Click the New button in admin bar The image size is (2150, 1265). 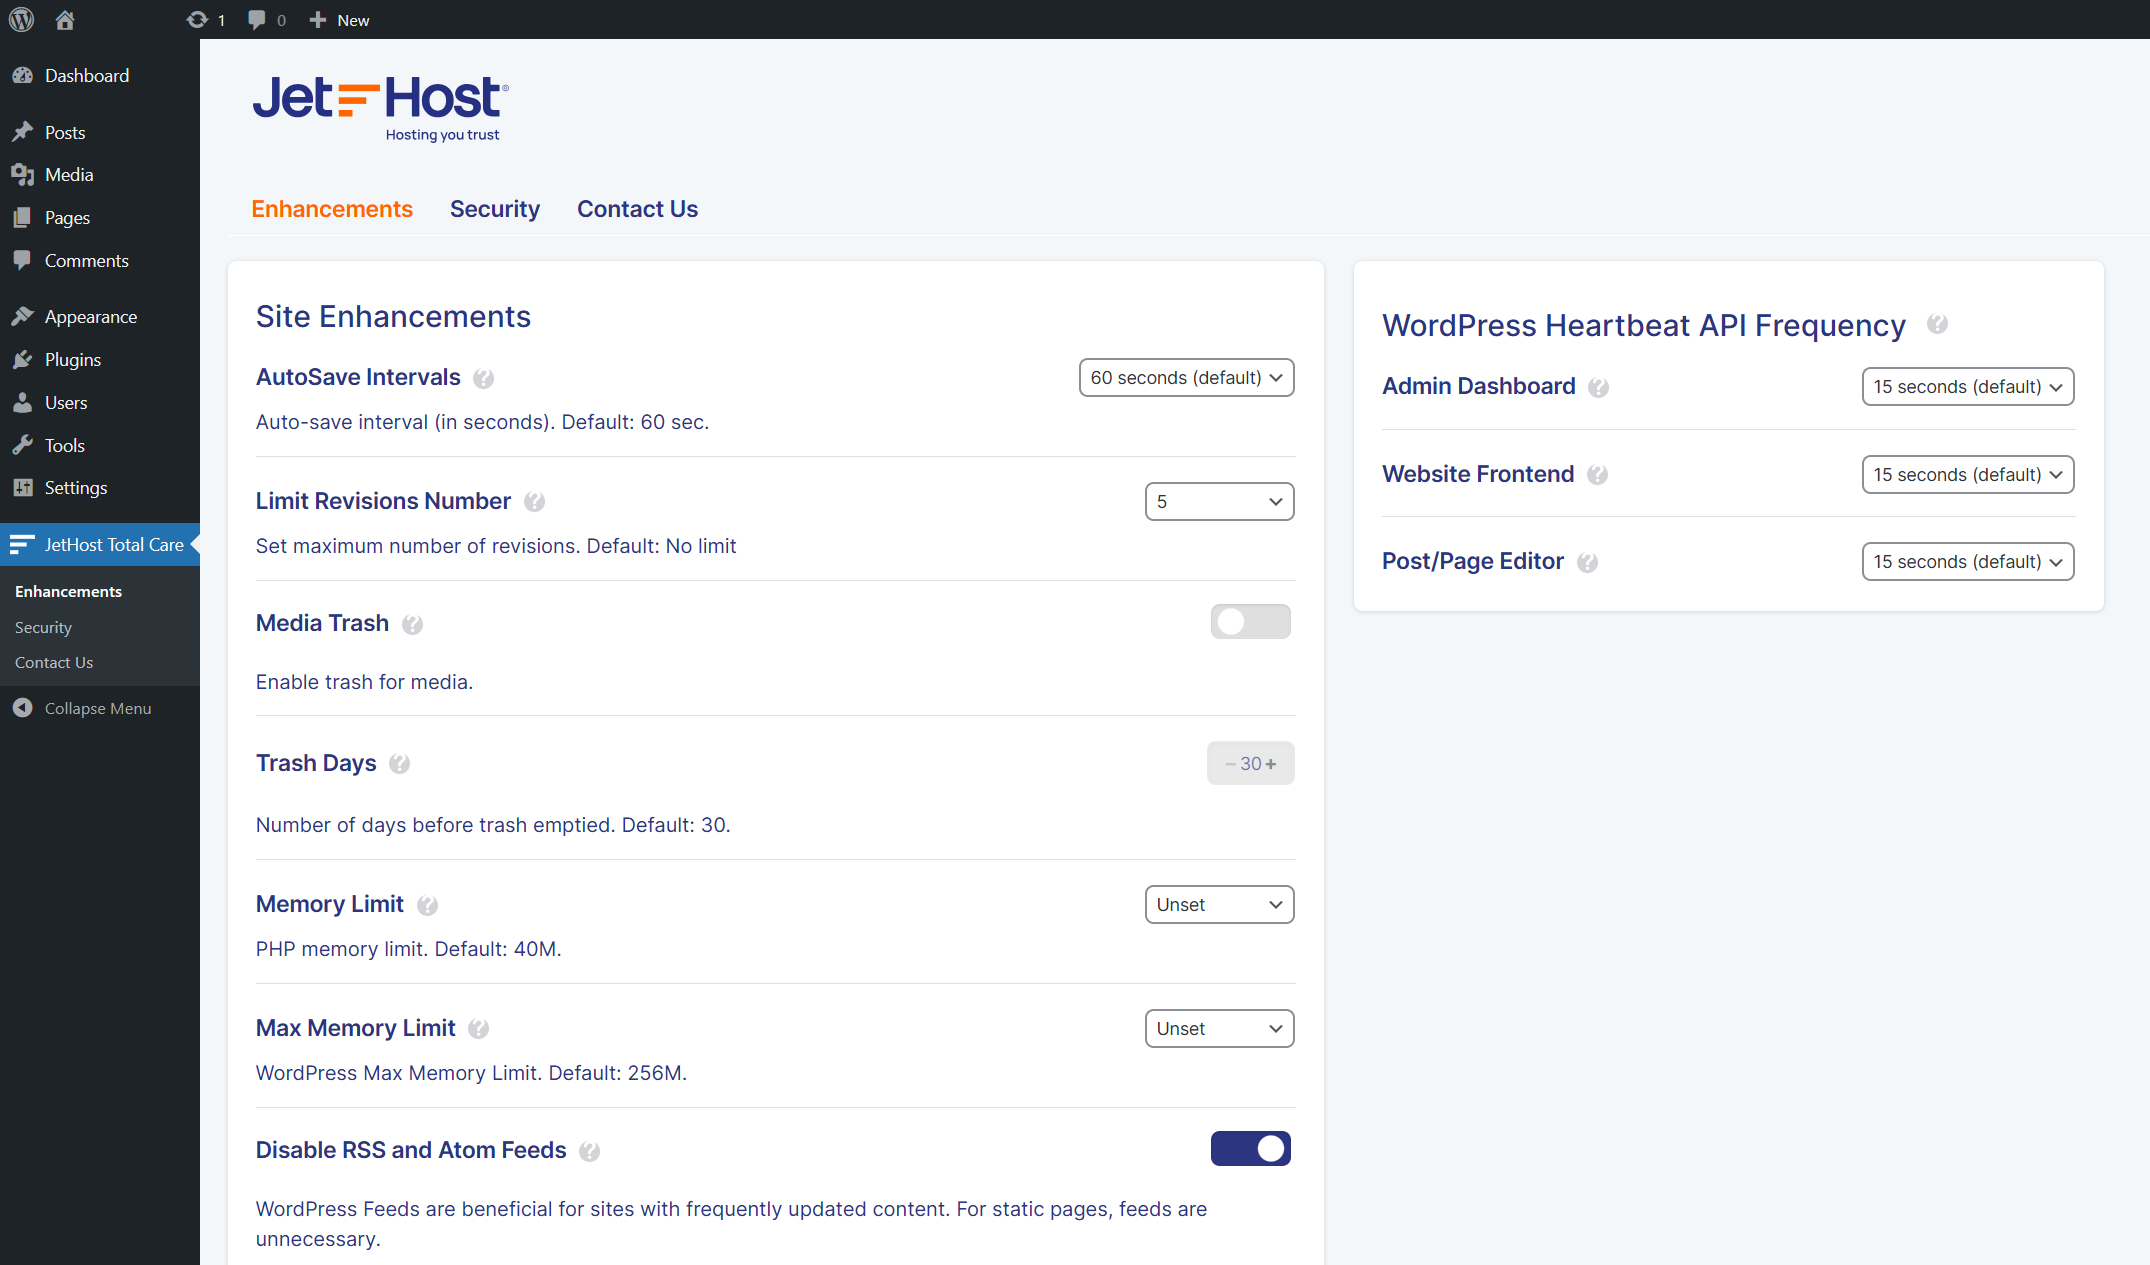(x=340, y=19)
